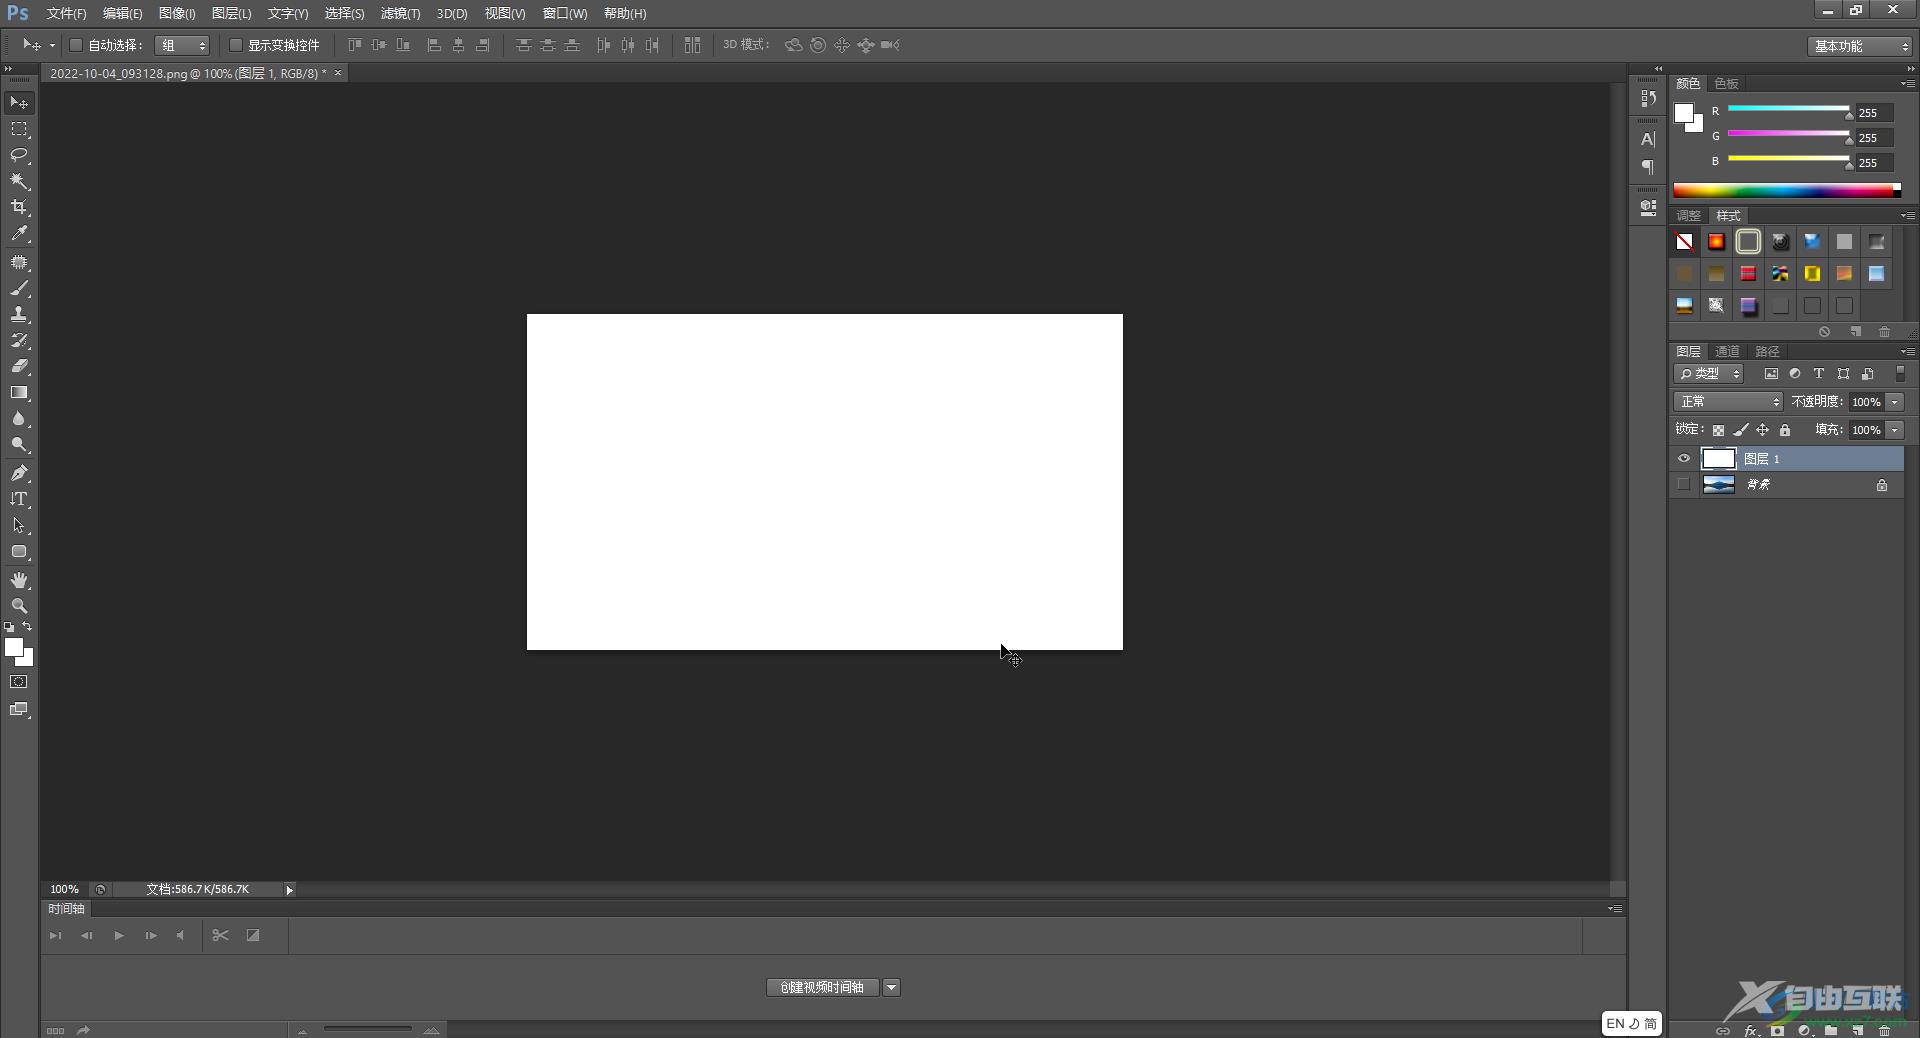This screenshot has width=1920, height=1038.
Task: Switch to the 路径 tab
Action: coord(1767,352)
